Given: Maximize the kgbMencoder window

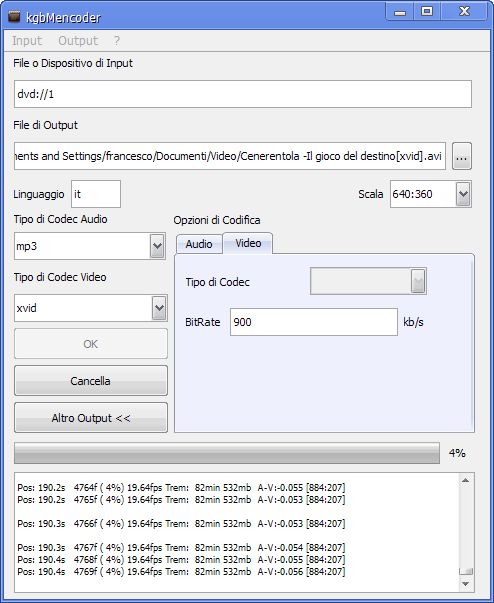Looking at the screenshot, I should (427, 11).
